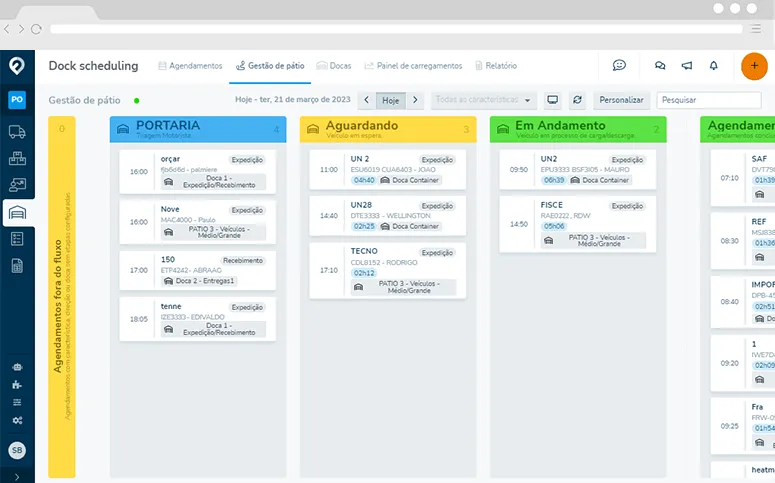Viewport: 775px width, 483px height.
Task: Click the Em Andamento column header
Action: click(x=578, y=130)
